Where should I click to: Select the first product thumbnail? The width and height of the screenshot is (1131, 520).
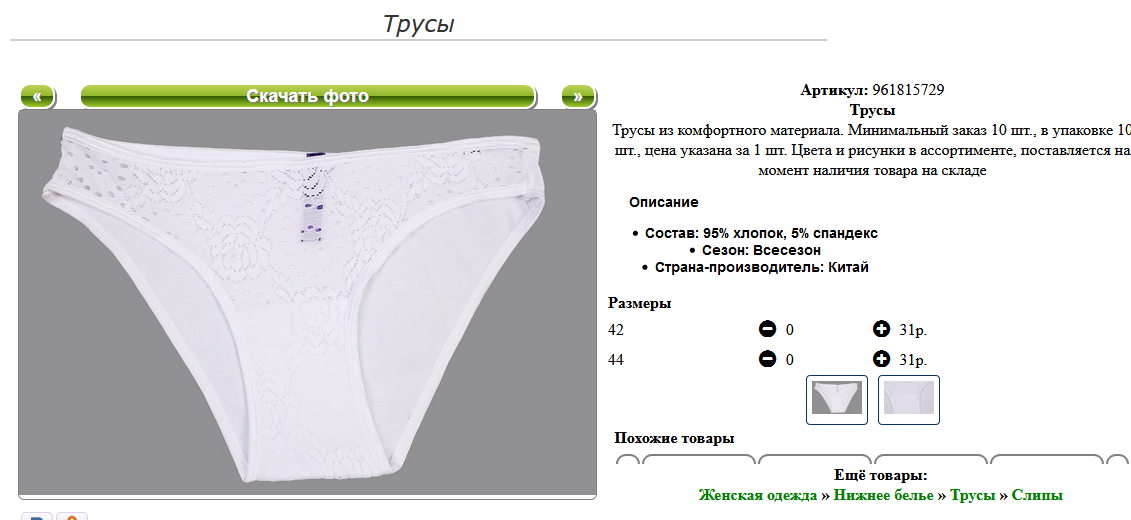(x=836, y=399)
